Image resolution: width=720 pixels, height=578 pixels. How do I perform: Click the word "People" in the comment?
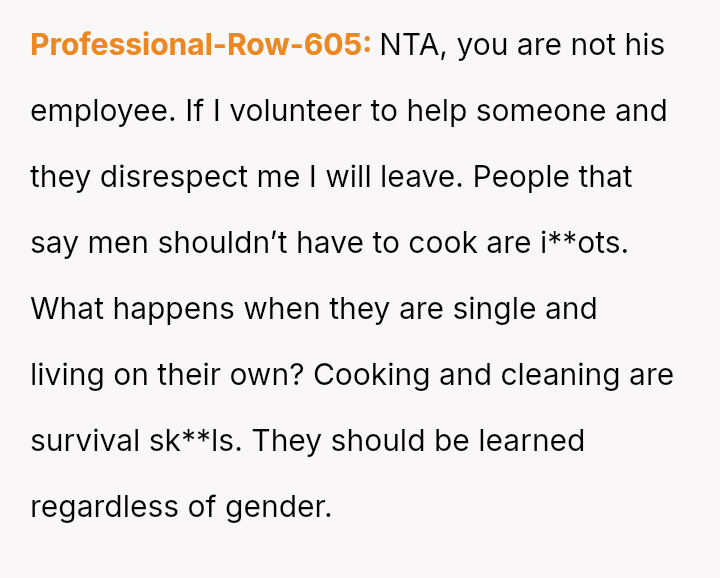pyautogui.click(x=521, y=177)
